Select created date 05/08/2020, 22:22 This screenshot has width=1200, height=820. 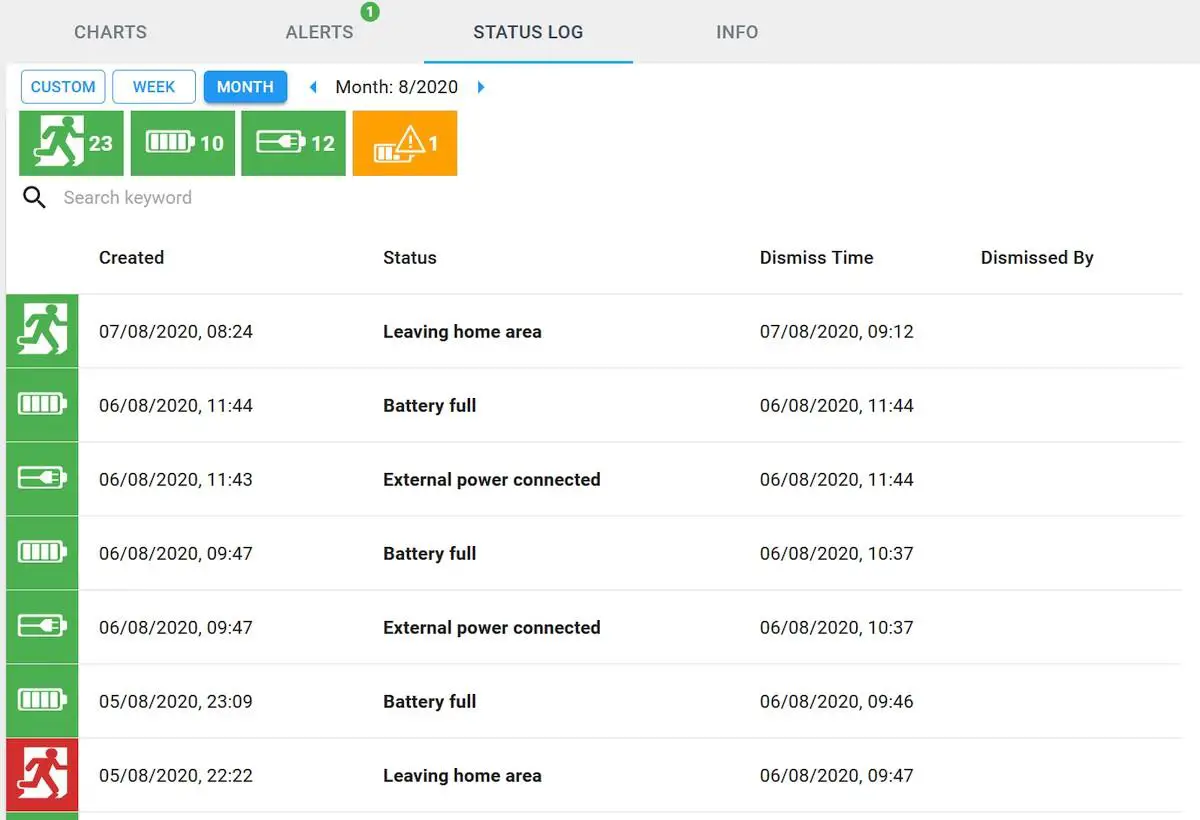pos(176,775)
